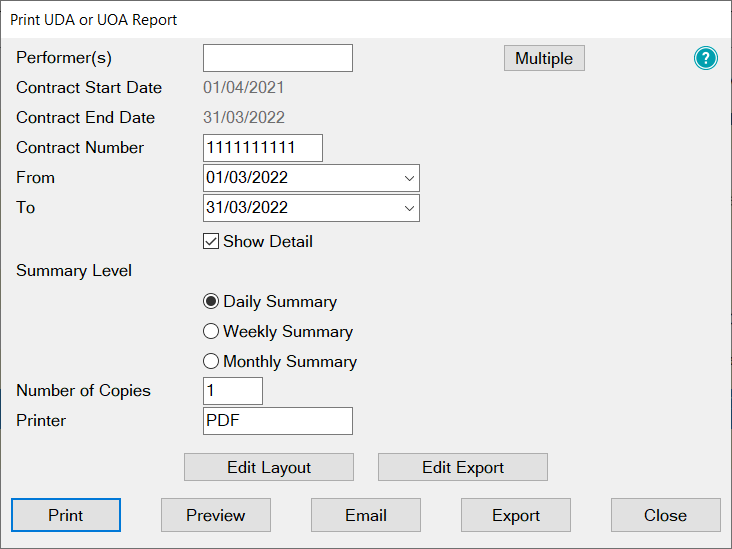Open the To date dropdown arrow

[x=409, y=208]
